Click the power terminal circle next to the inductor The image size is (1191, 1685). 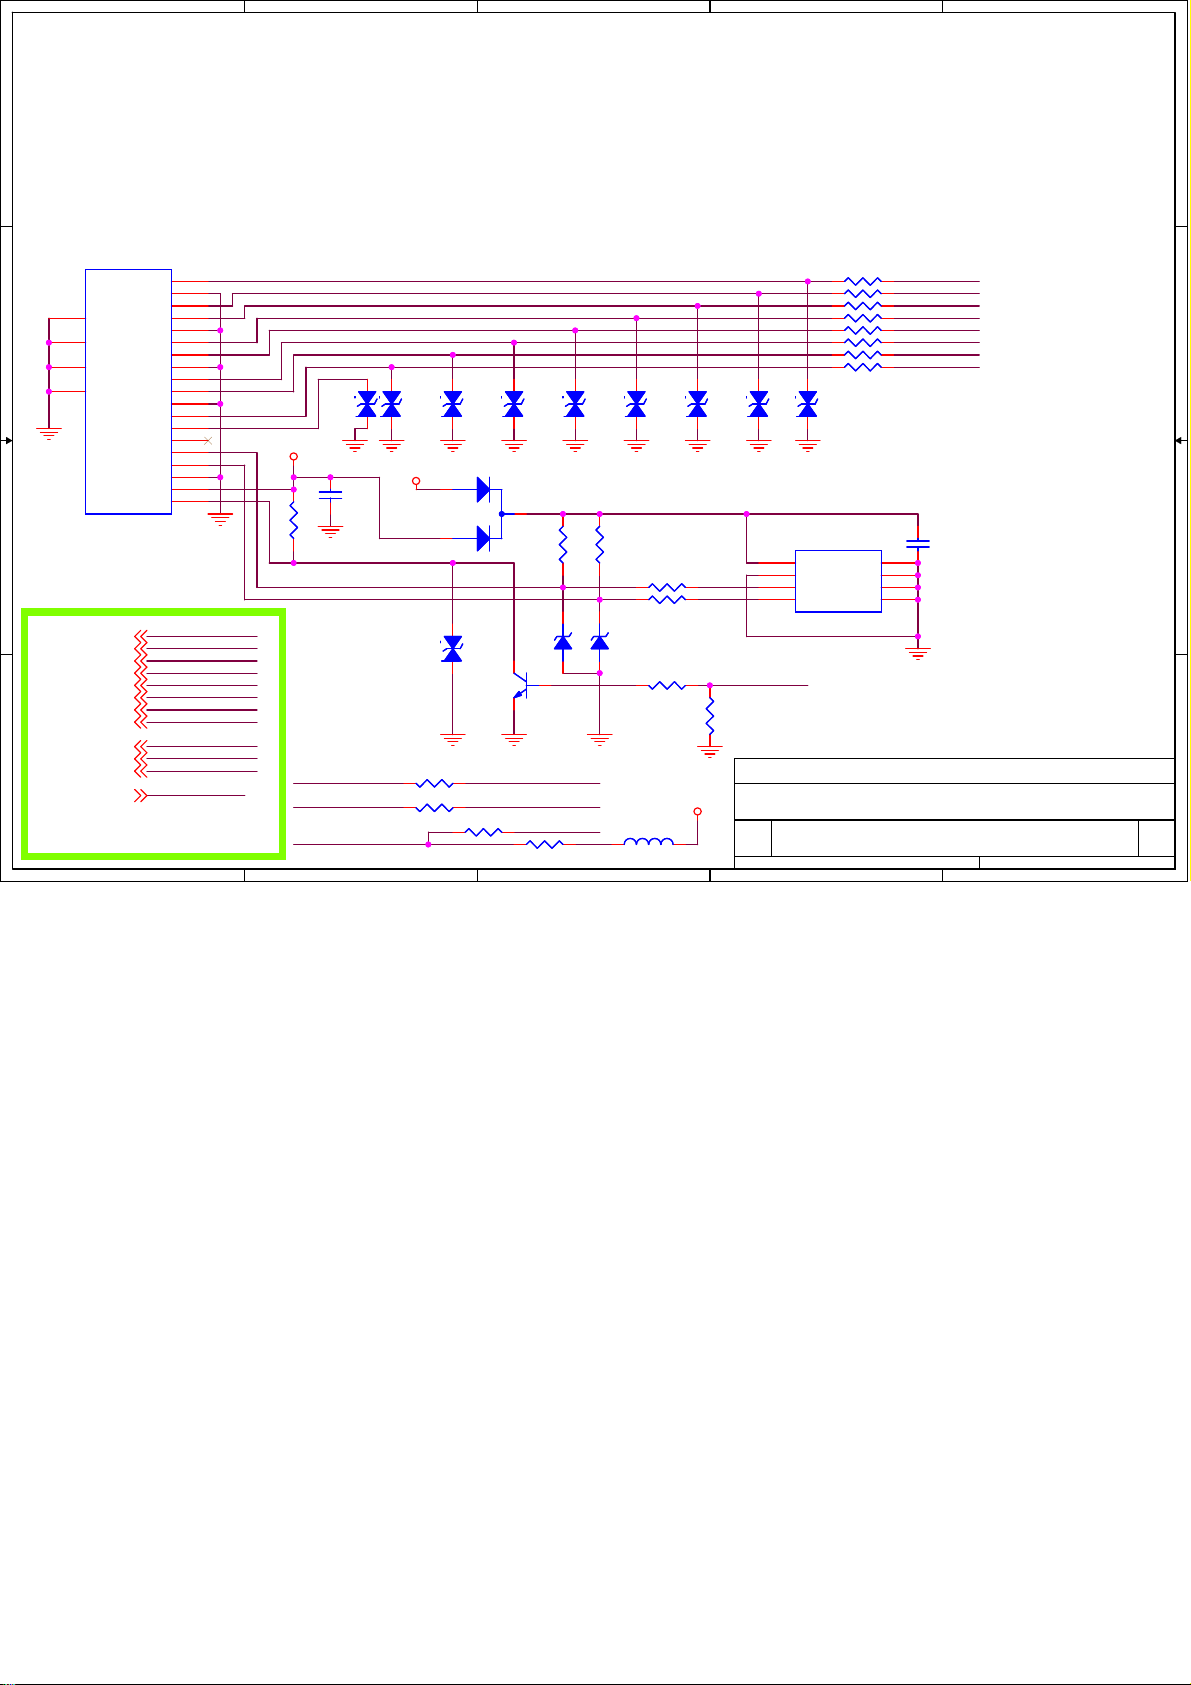click(698, 811)
